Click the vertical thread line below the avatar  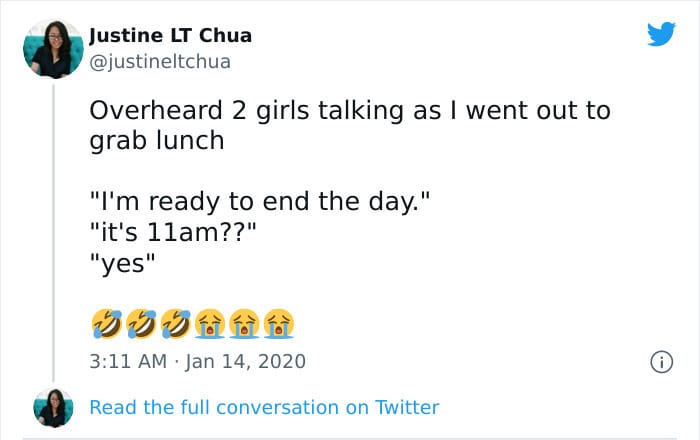pos(53,230)
